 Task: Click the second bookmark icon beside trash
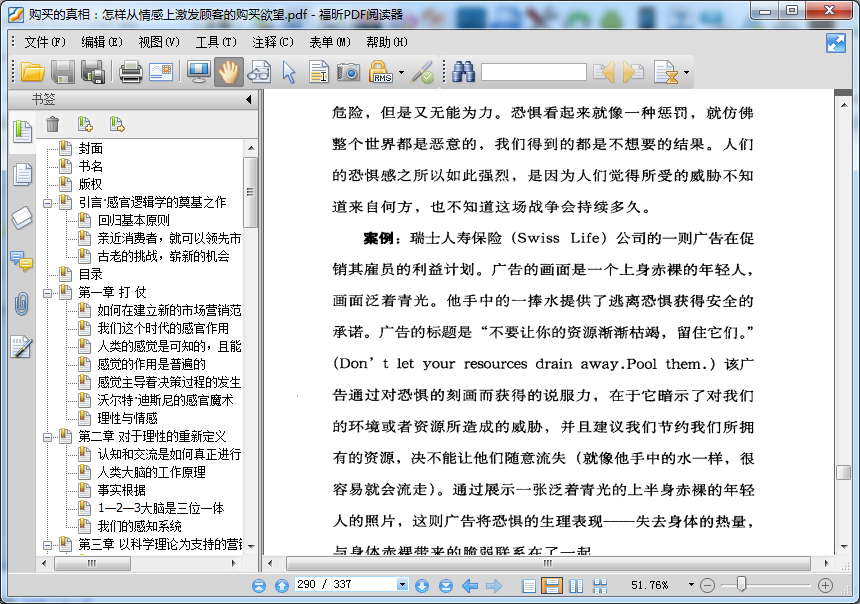coord(117,124)
